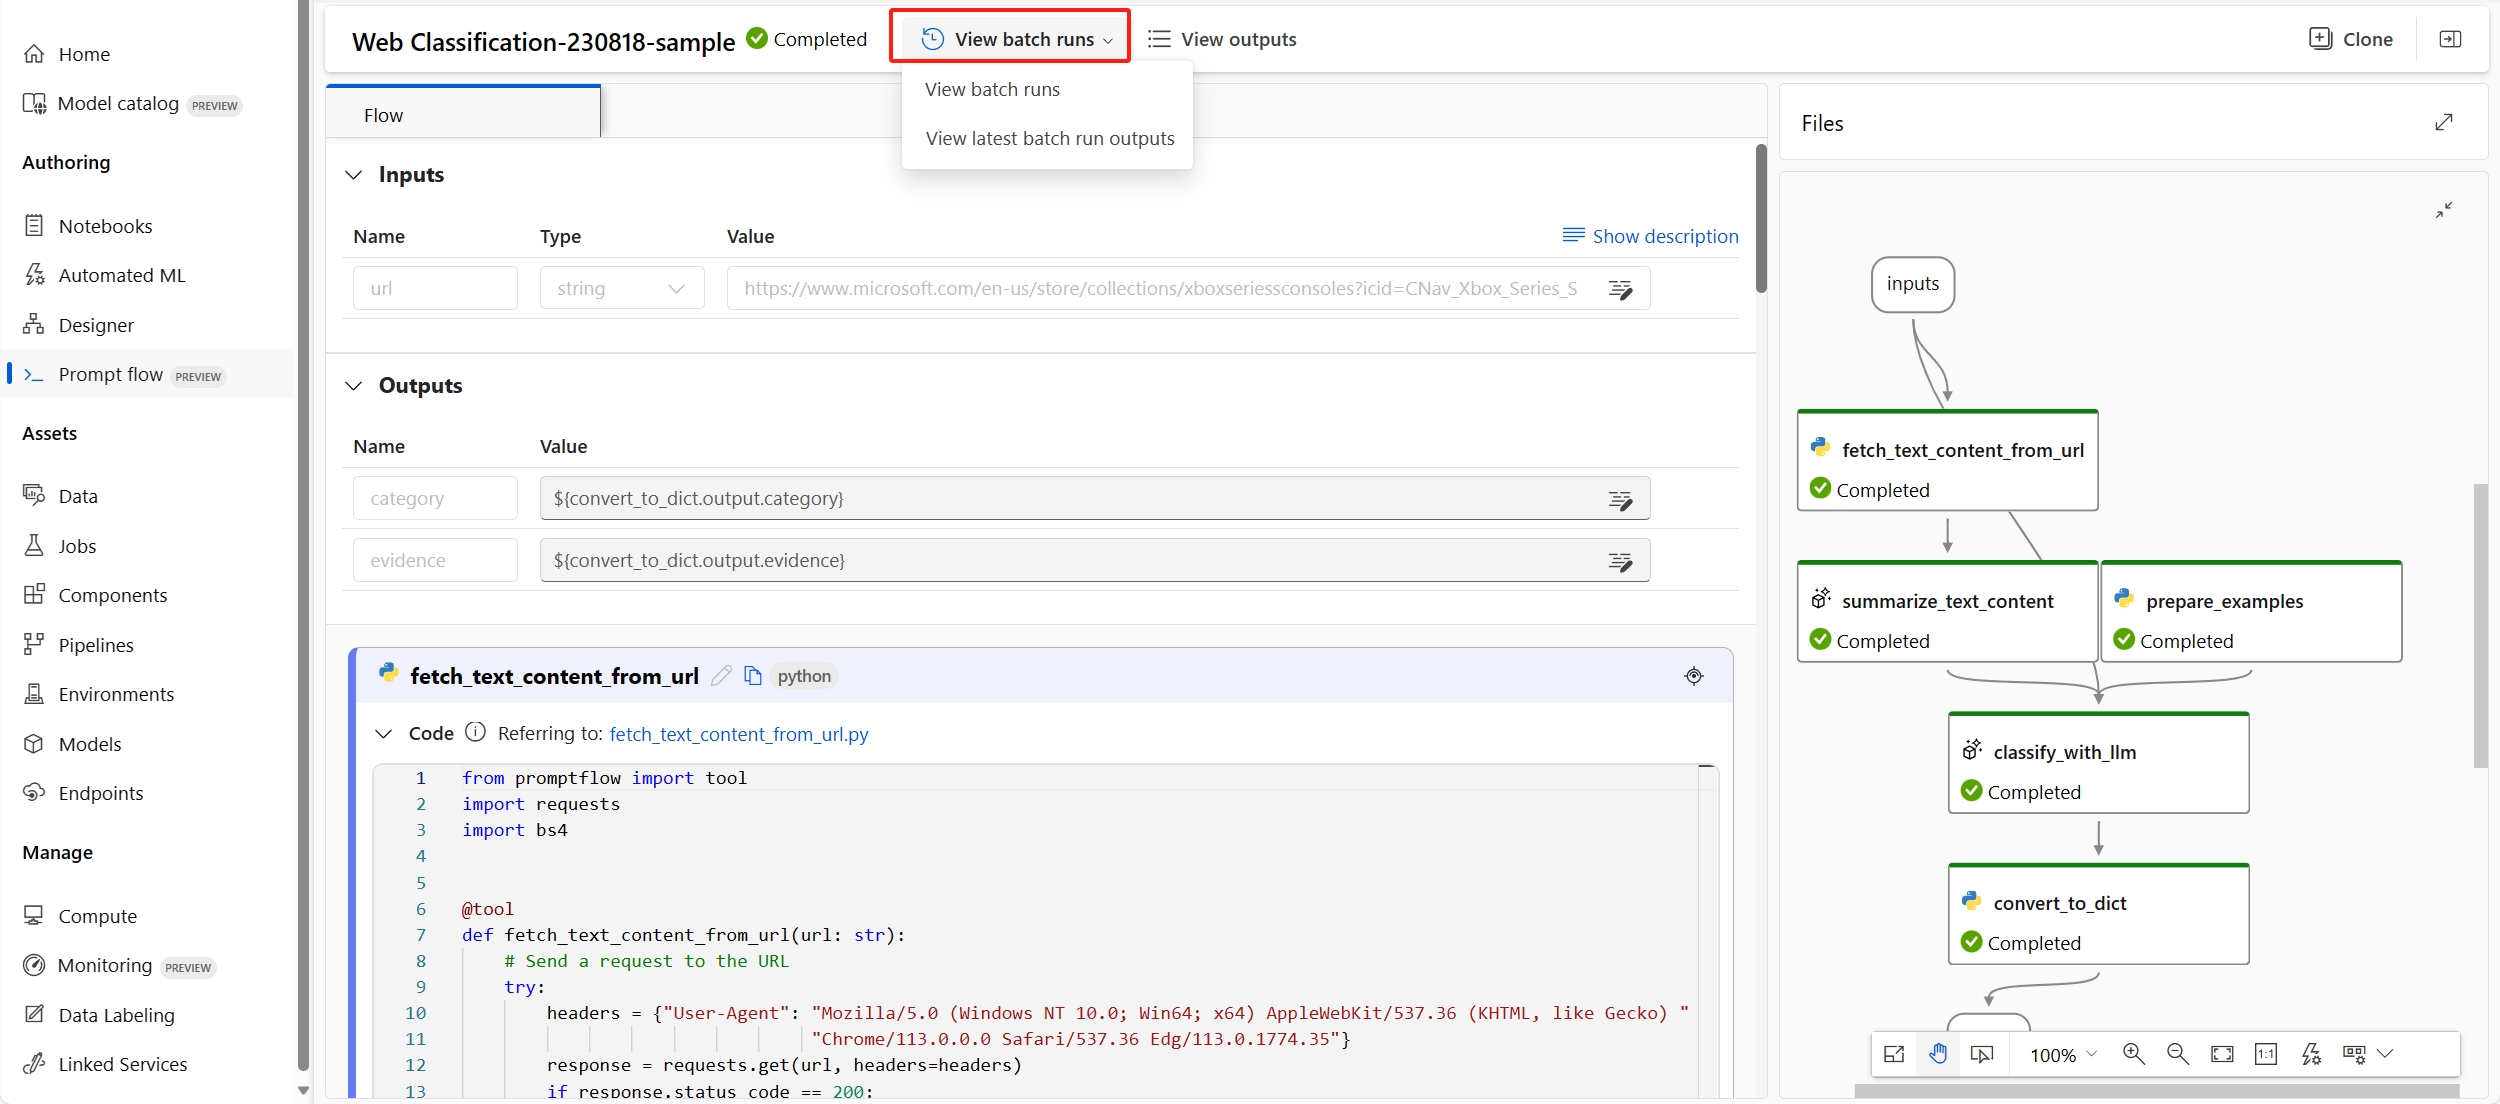This screenshot has width=2500, height=1104.
Task: Collapse the Inputs section
Action: [354, 175]
